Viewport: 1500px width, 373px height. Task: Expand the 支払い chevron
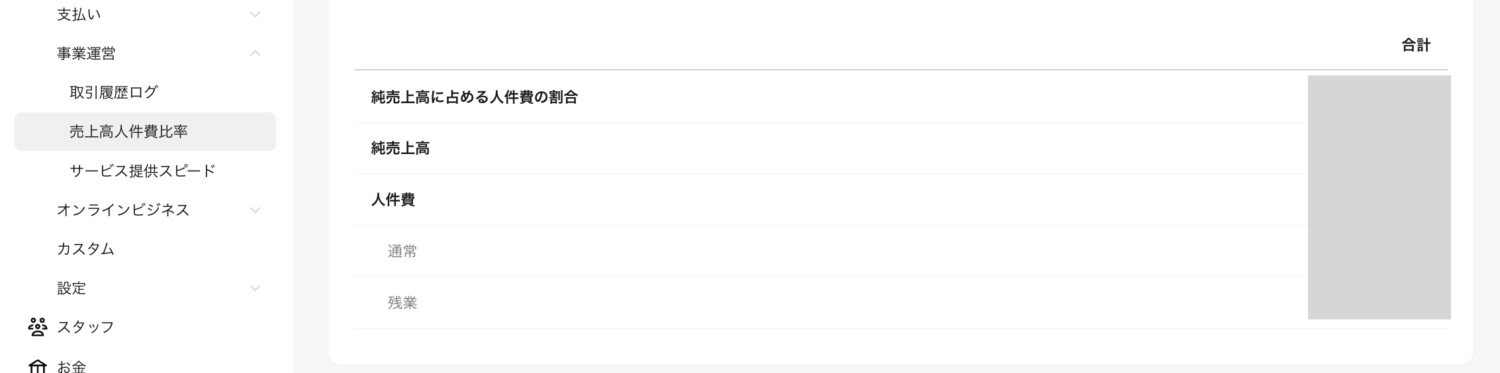(x=255, y=14)
